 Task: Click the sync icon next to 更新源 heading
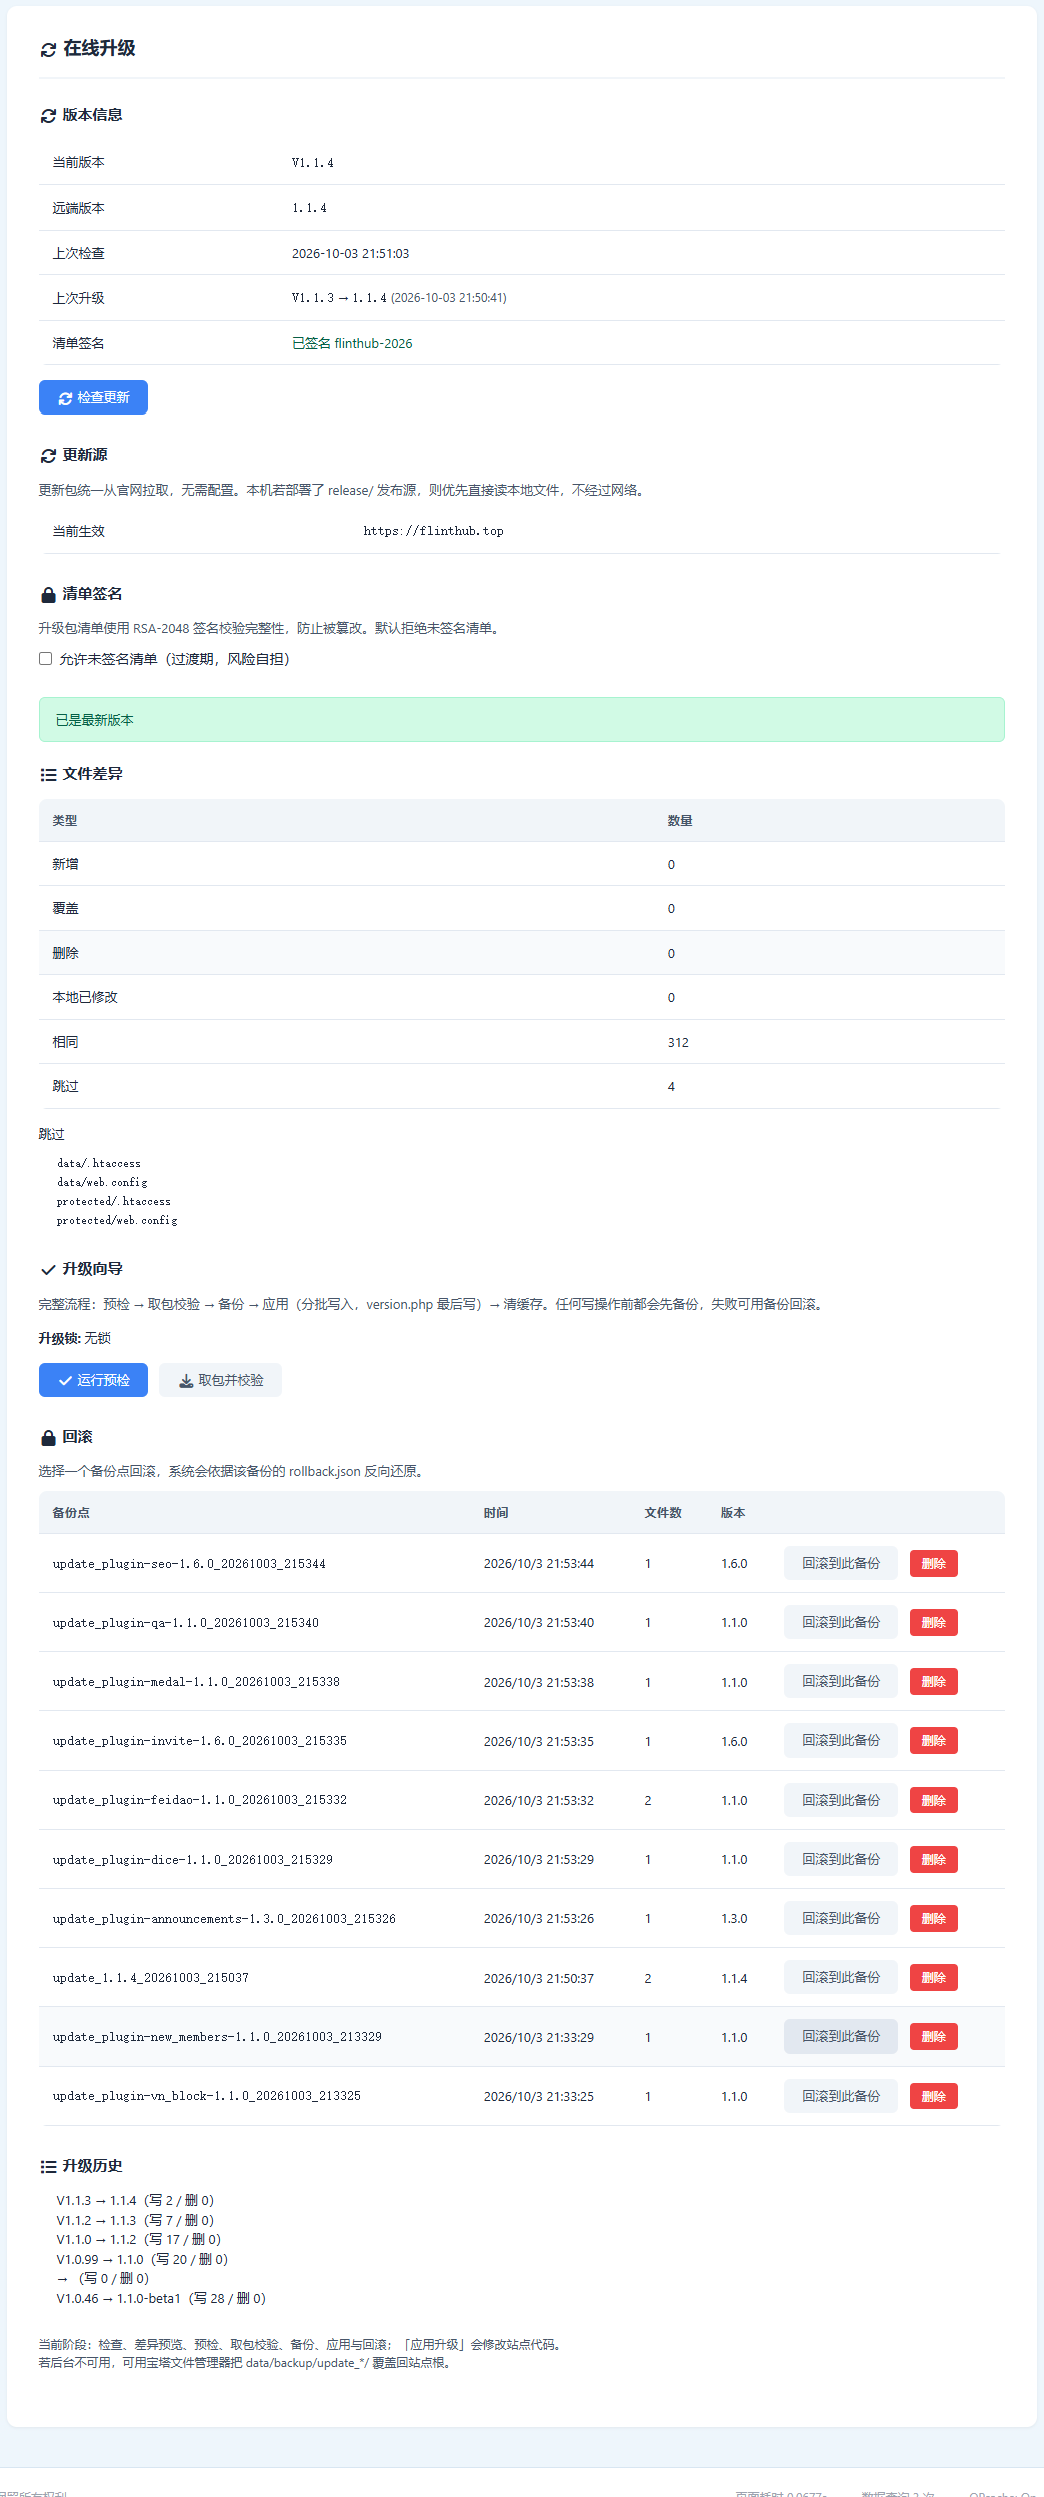(48, 456)
